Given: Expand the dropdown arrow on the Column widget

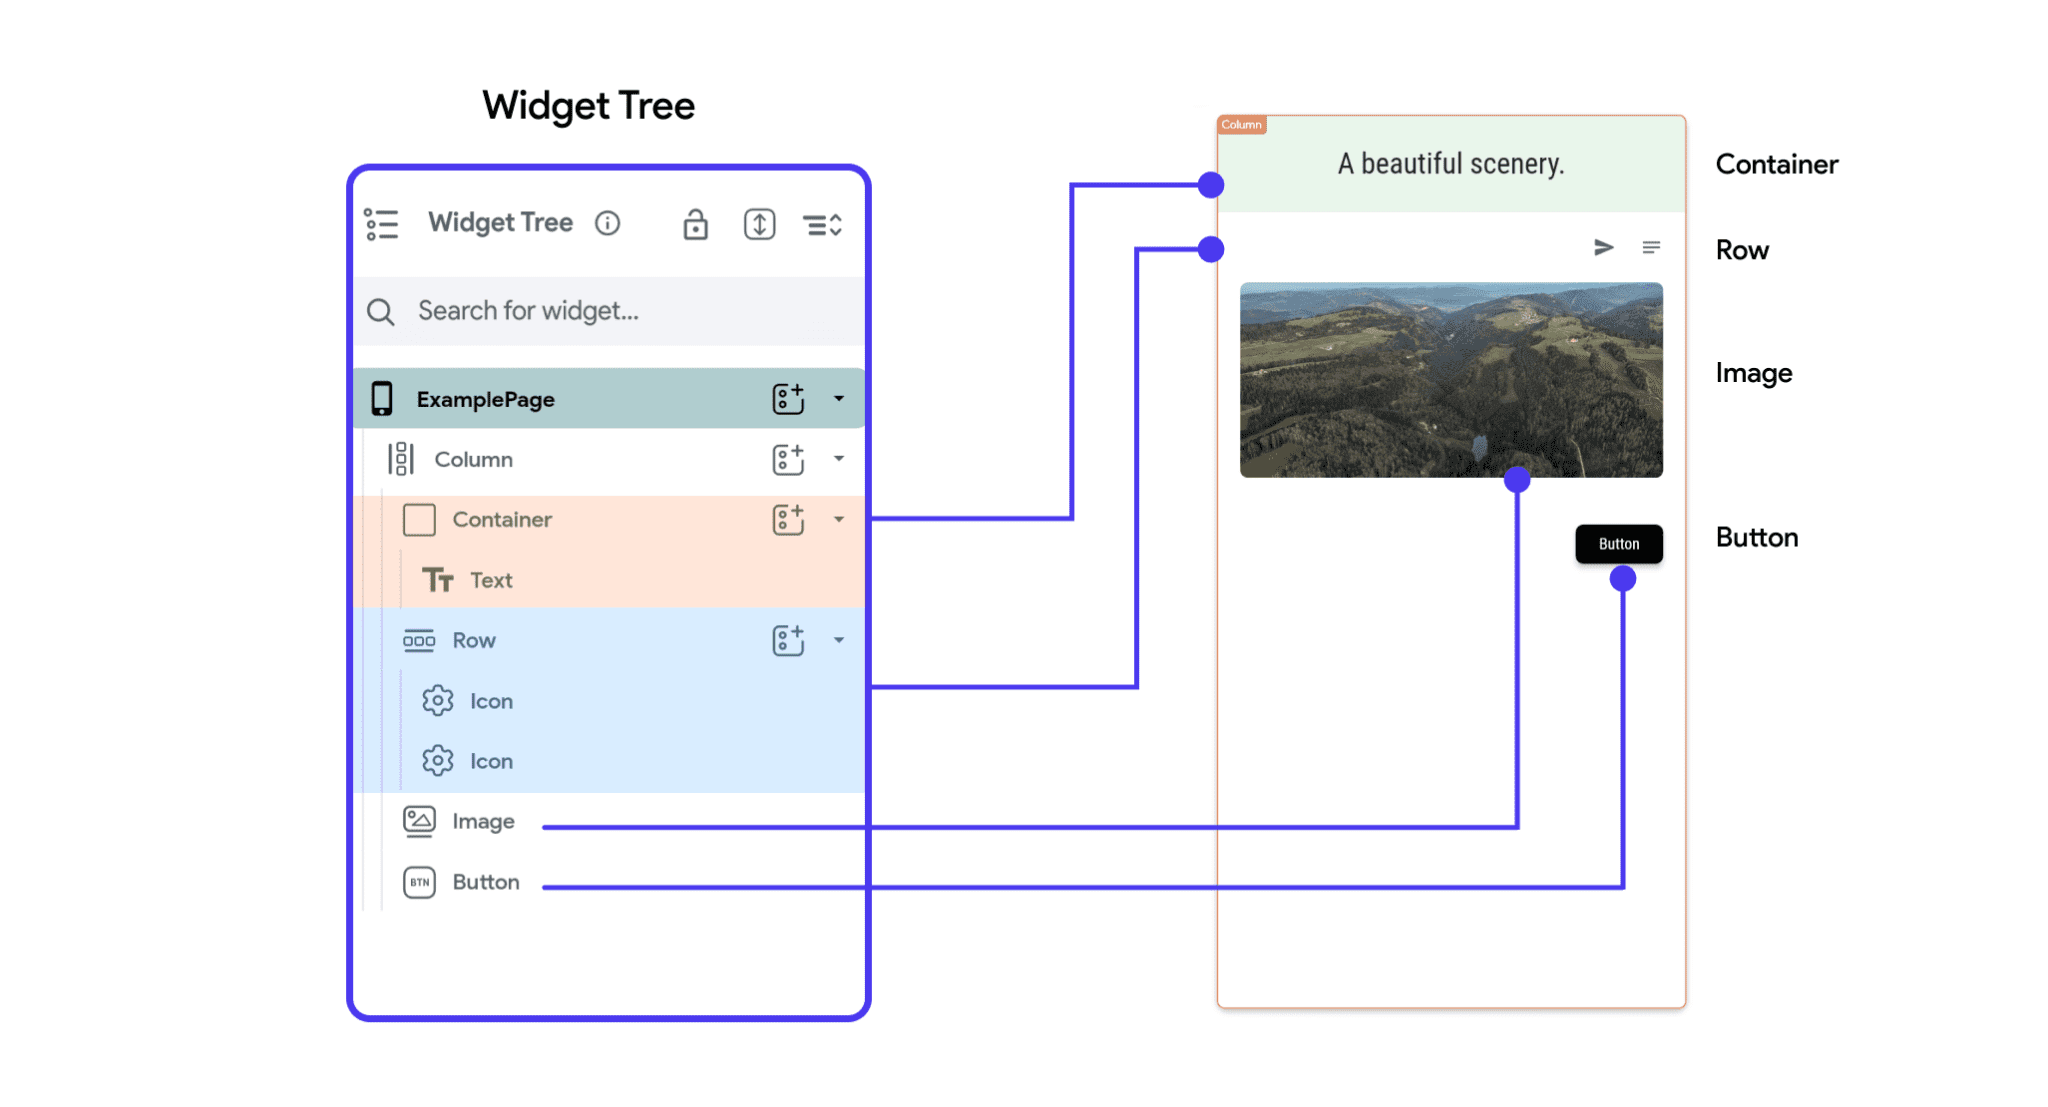Looking at the screenshot, I should pyautogui.click(x=839, y=459).
